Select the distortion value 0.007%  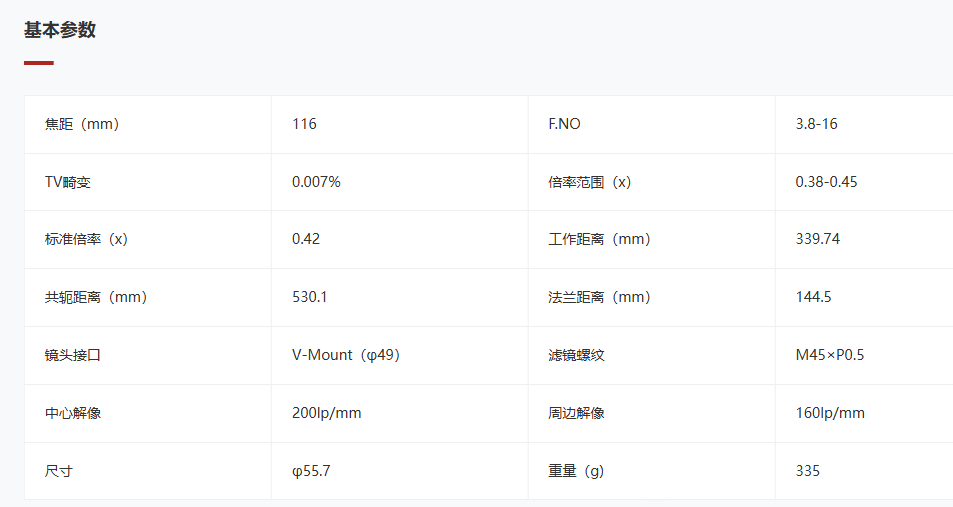316,182
